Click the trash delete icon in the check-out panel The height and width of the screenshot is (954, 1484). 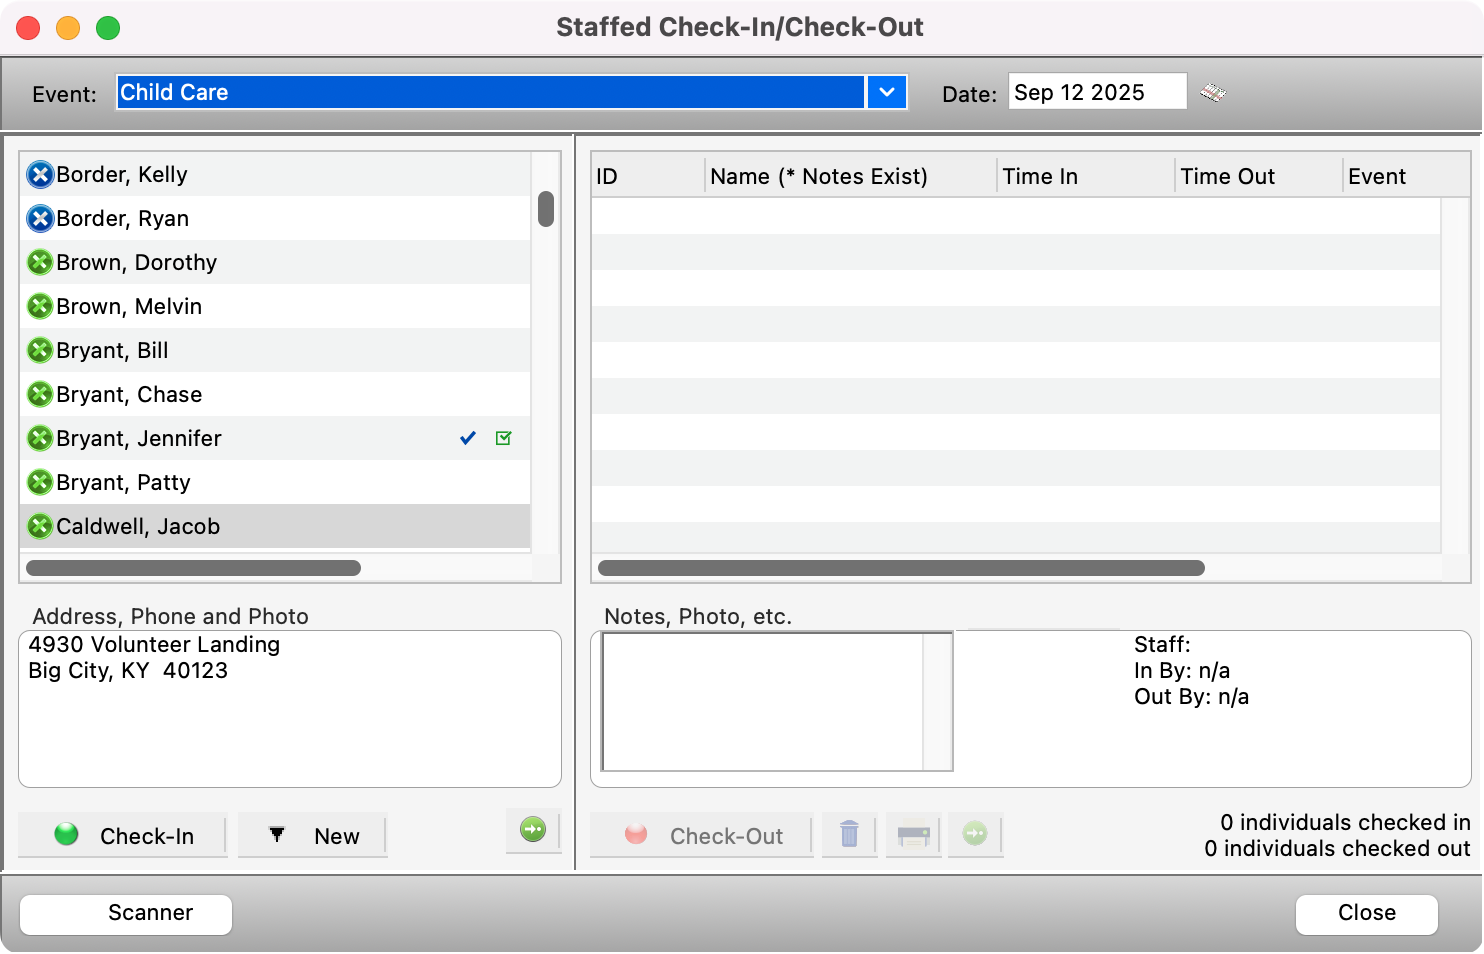click(849, 835)
